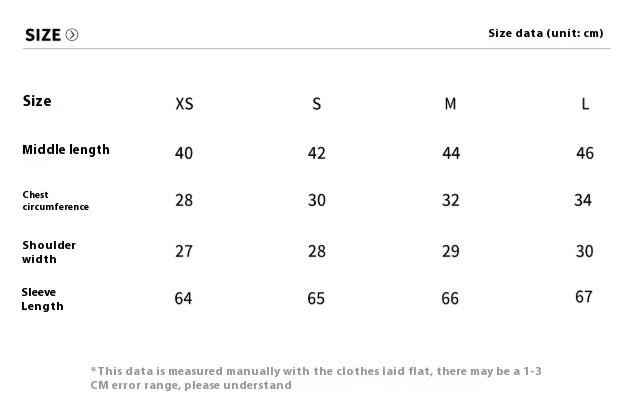Click the L middle length value 46
Viewport: 630px width, 401px height.
[x=585, y=153]
